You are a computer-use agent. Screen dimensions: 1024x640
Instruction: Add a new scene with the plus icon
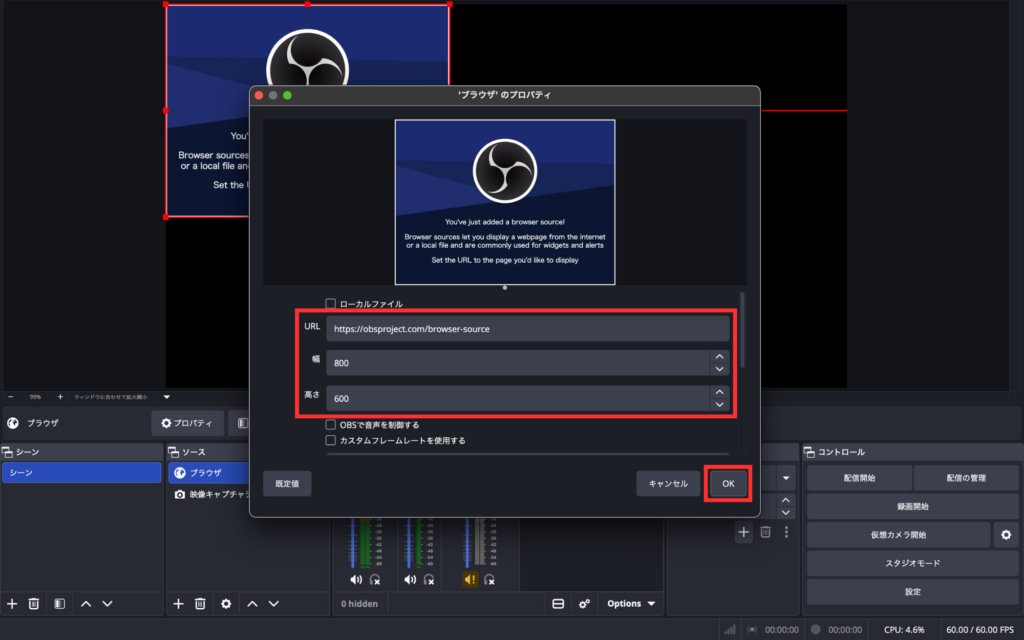tap(12, 603)
